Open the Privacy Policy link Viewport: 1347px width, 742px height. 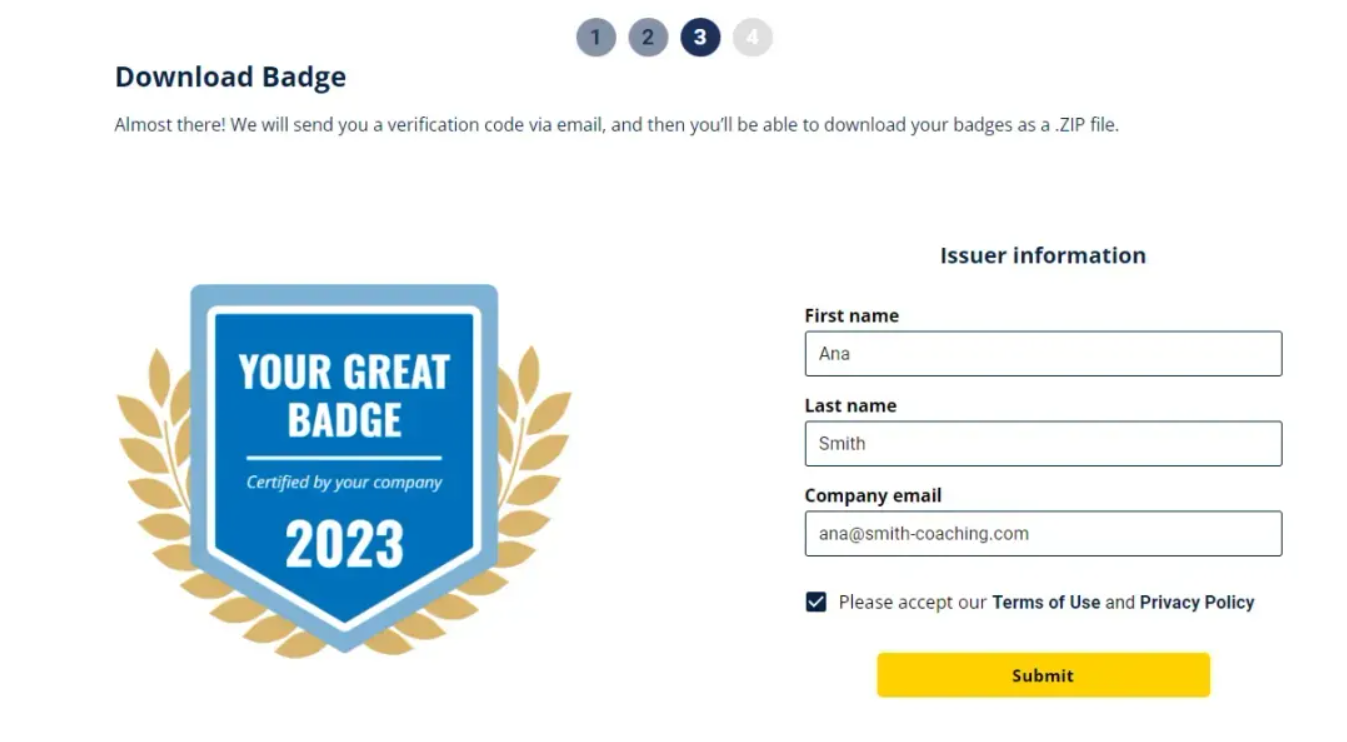1196,602
